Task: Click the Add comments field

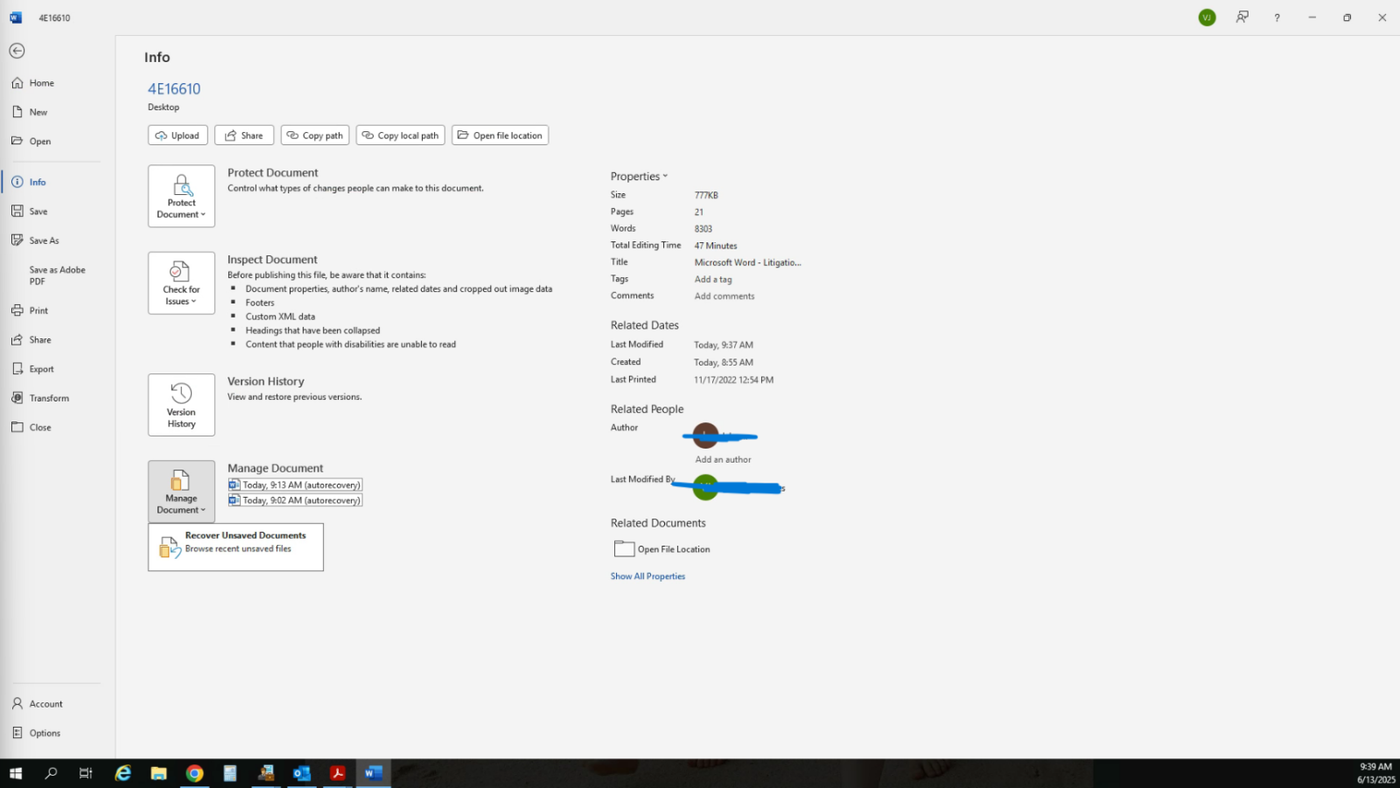Action: point(725,296)
